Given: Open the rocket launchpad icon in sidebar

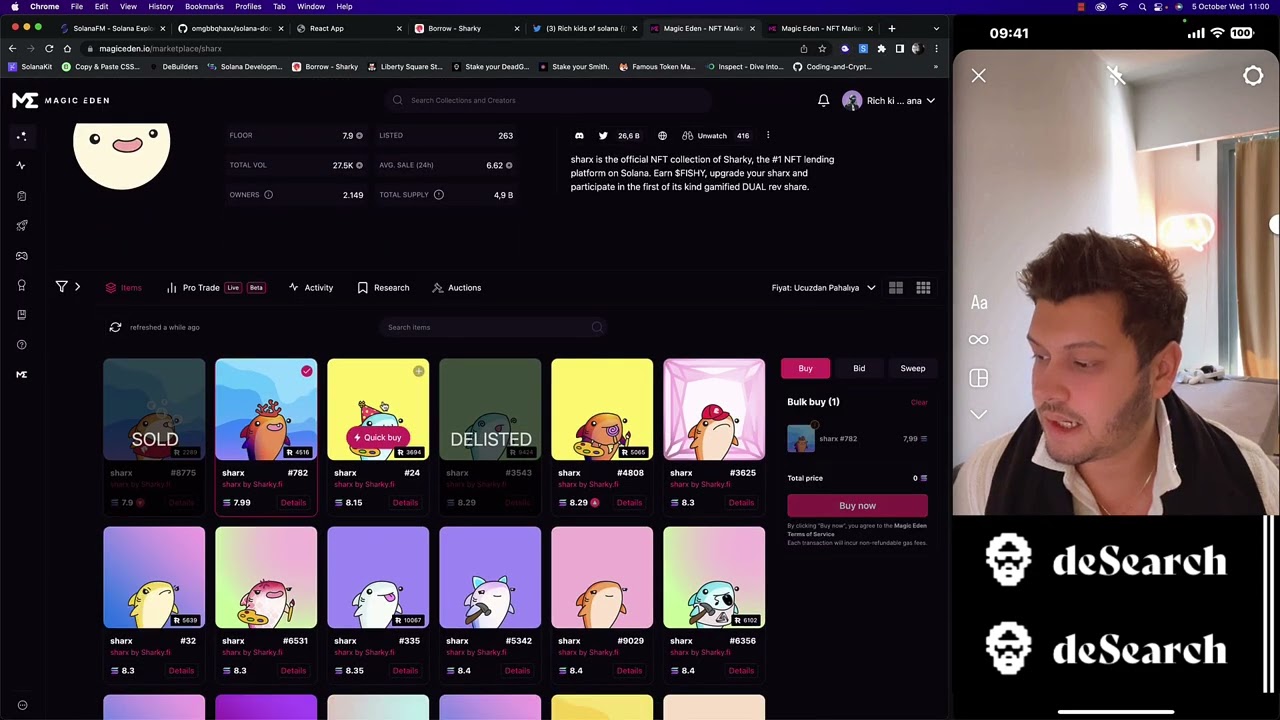Looking at the screenshot, I should tap(21, 225).
